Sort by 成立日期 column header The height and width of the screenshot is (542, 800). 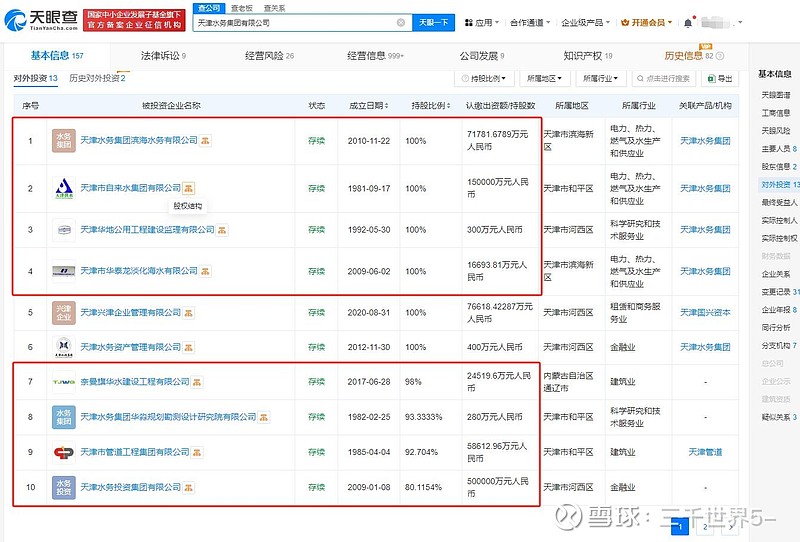[x=369, y=106]
